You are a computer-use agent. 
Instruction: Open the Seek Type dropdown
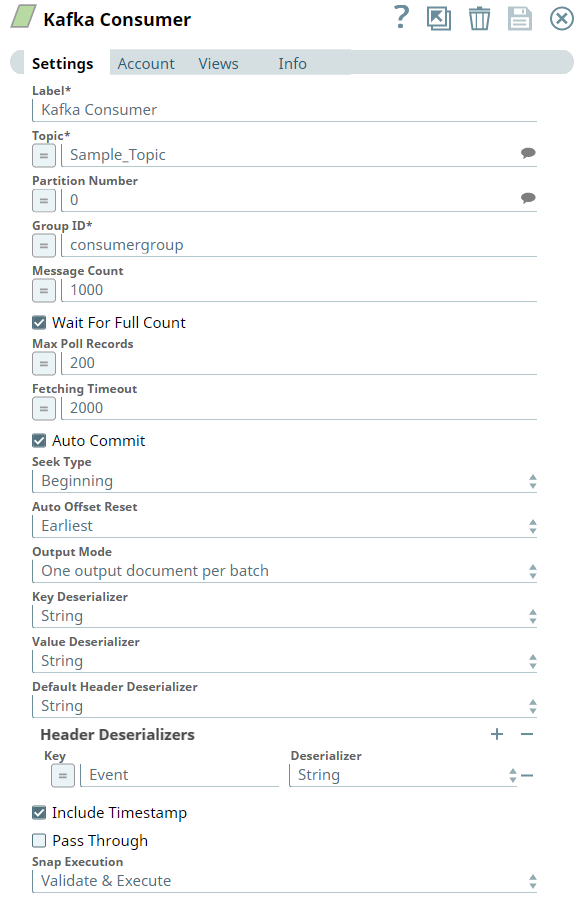tap(534, 481)
